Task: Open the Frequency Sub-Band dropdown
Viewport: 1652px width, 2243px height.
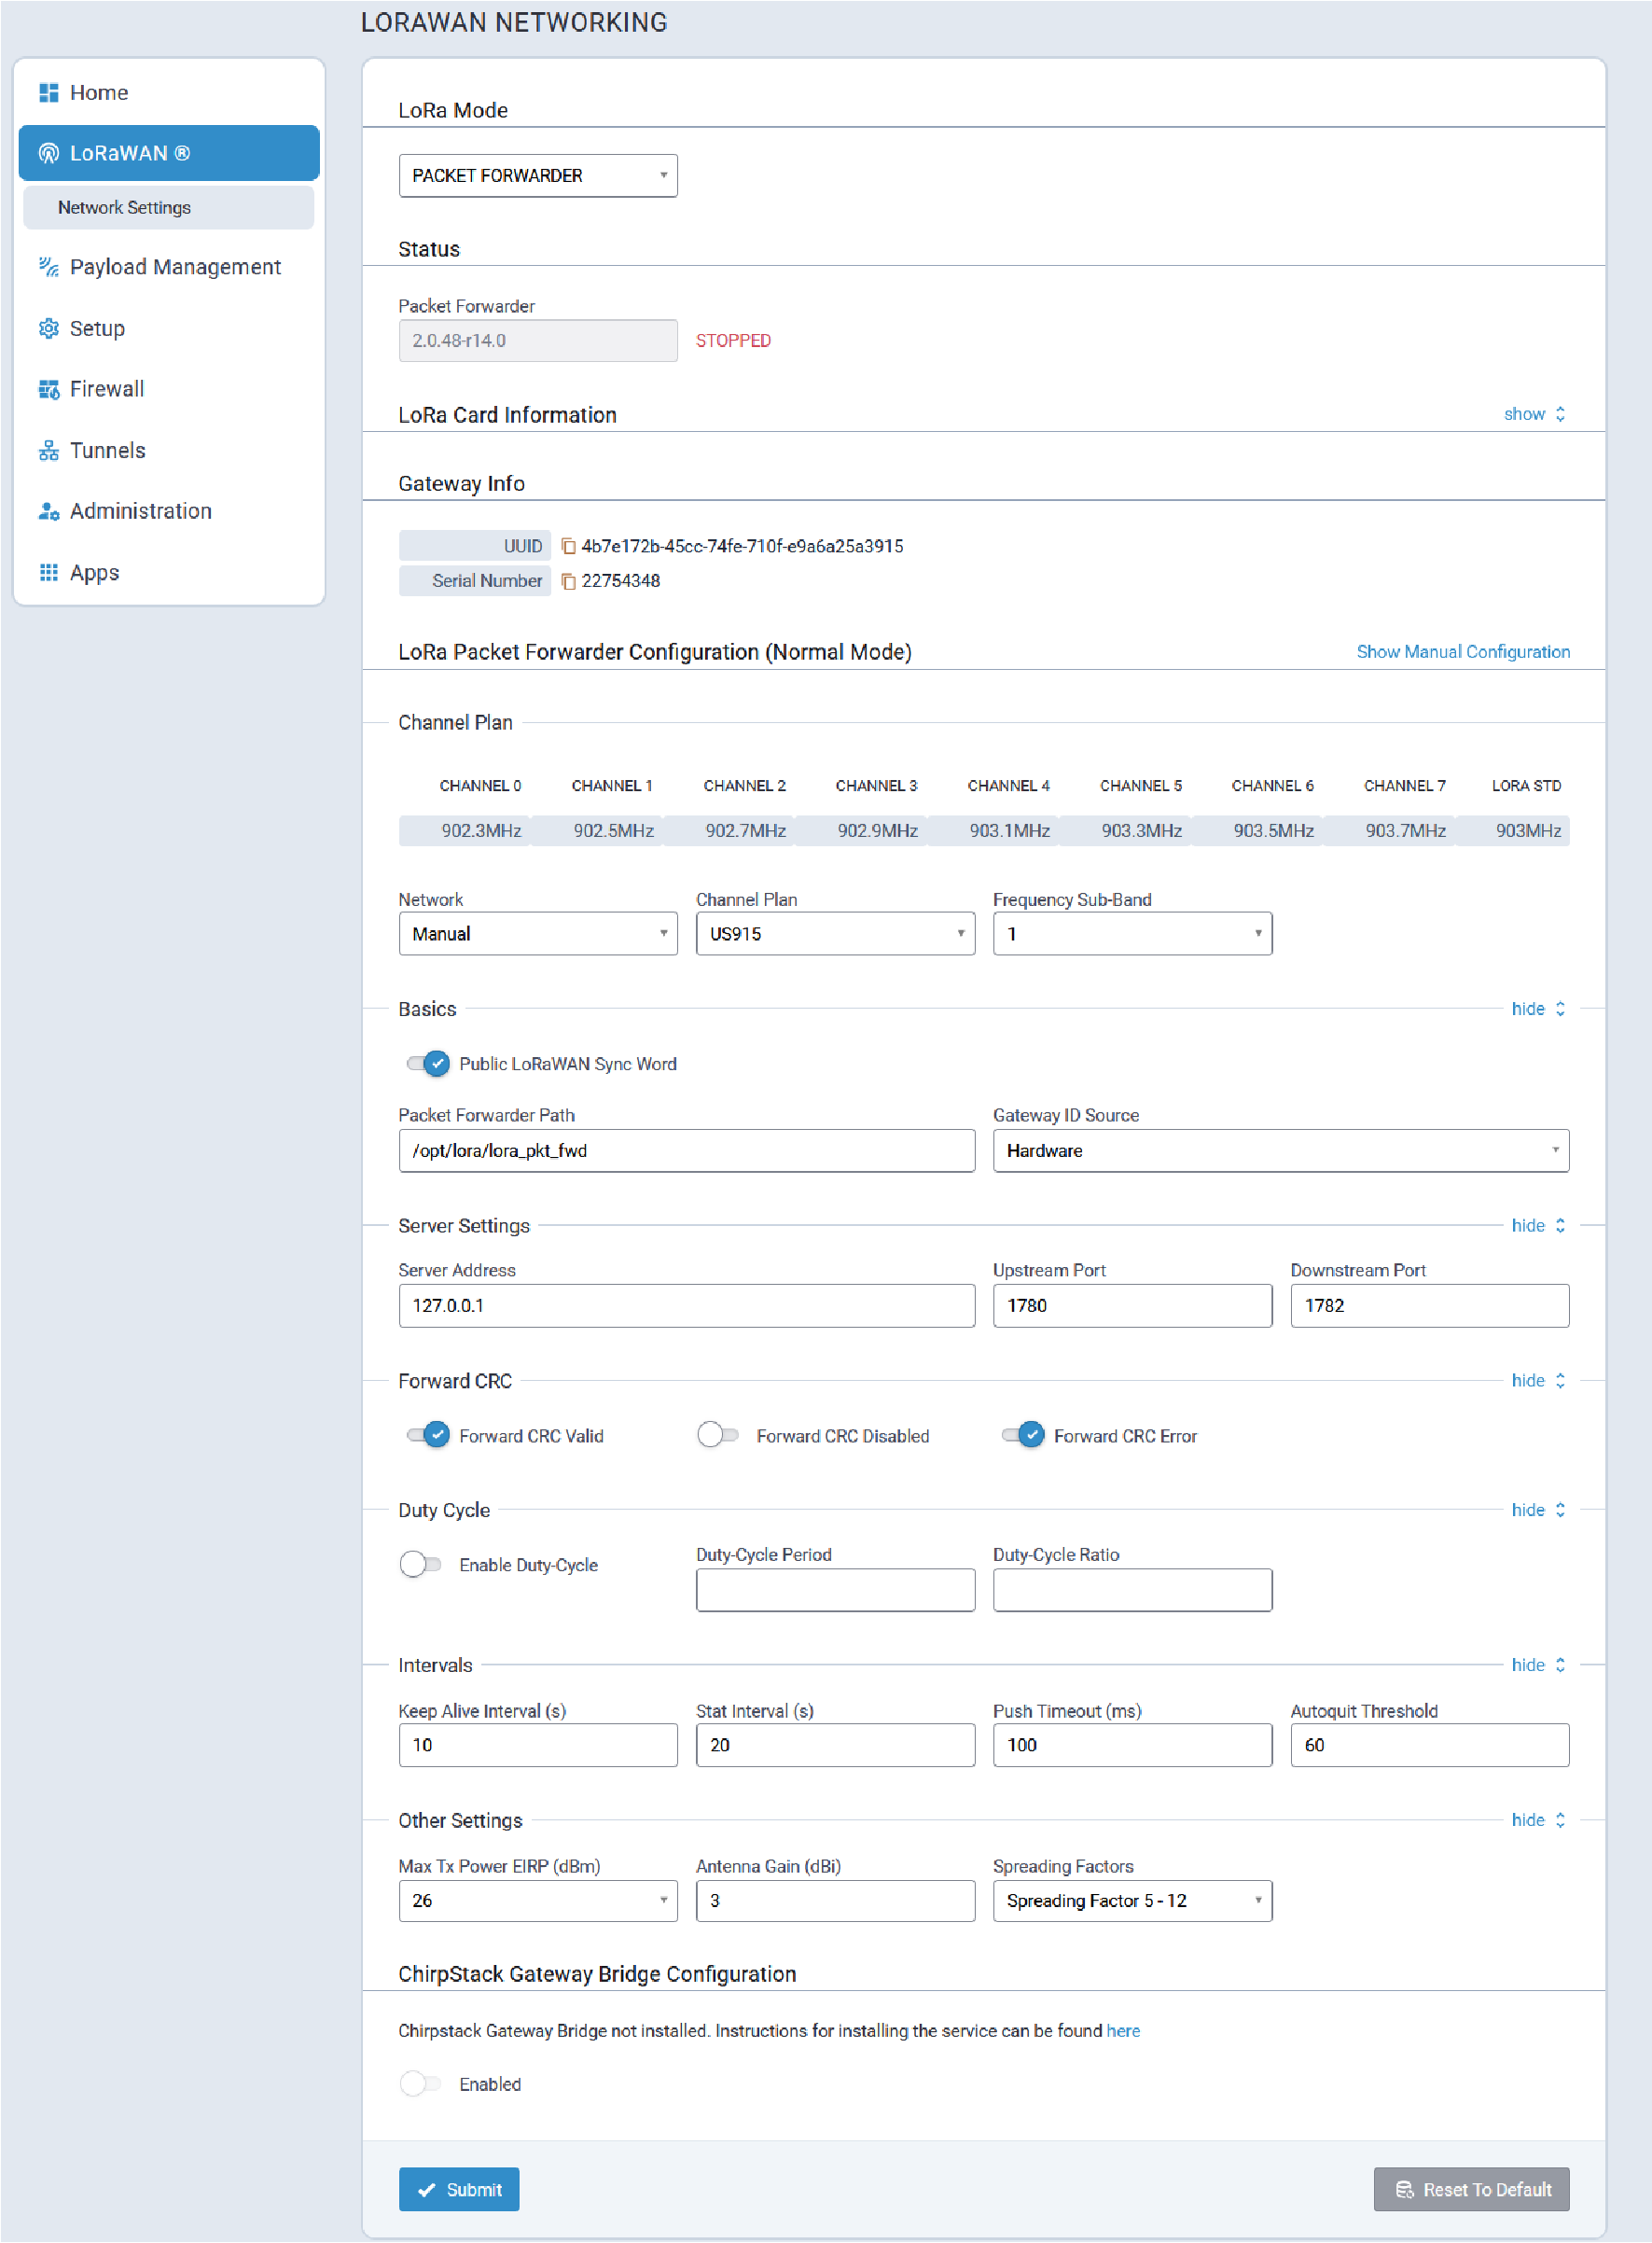Action: tap(1131, 934)
